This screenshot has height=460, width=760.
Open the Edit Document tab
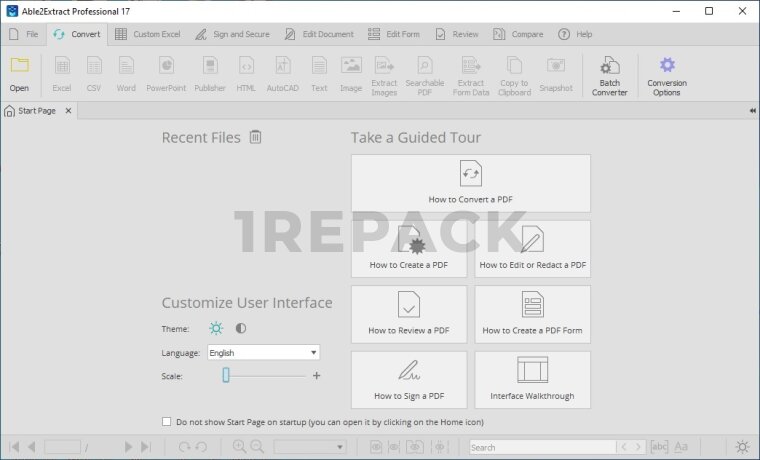point(319,34)
